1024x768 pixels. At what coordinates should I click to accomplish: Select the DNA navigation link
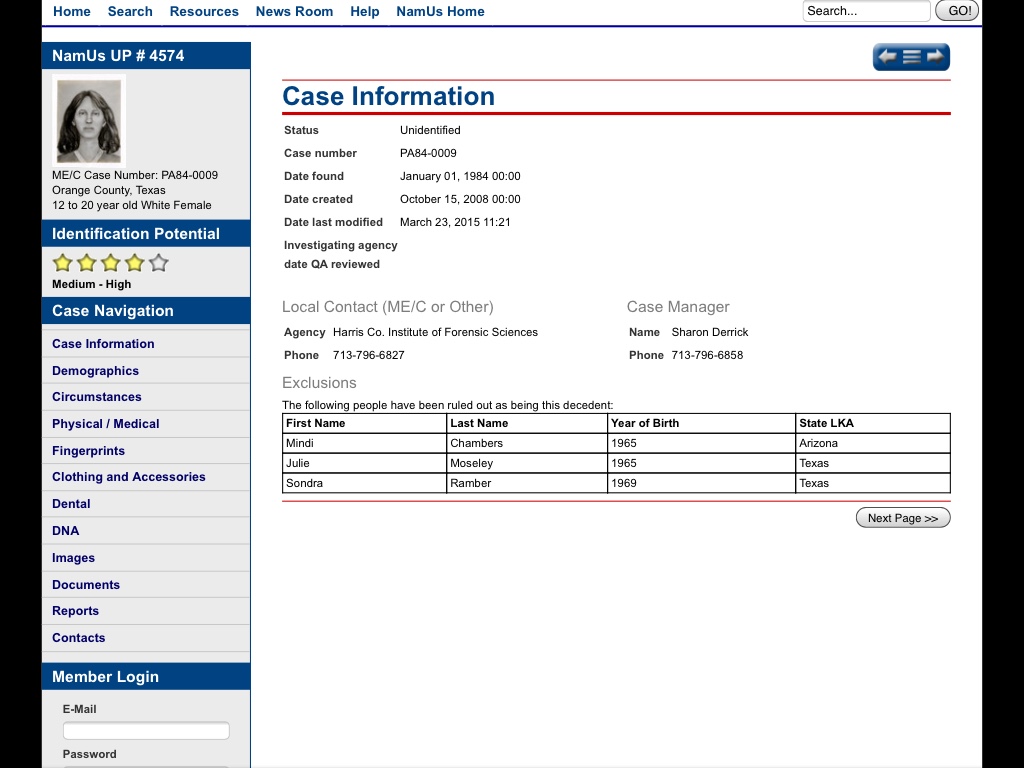coord(65,531)
